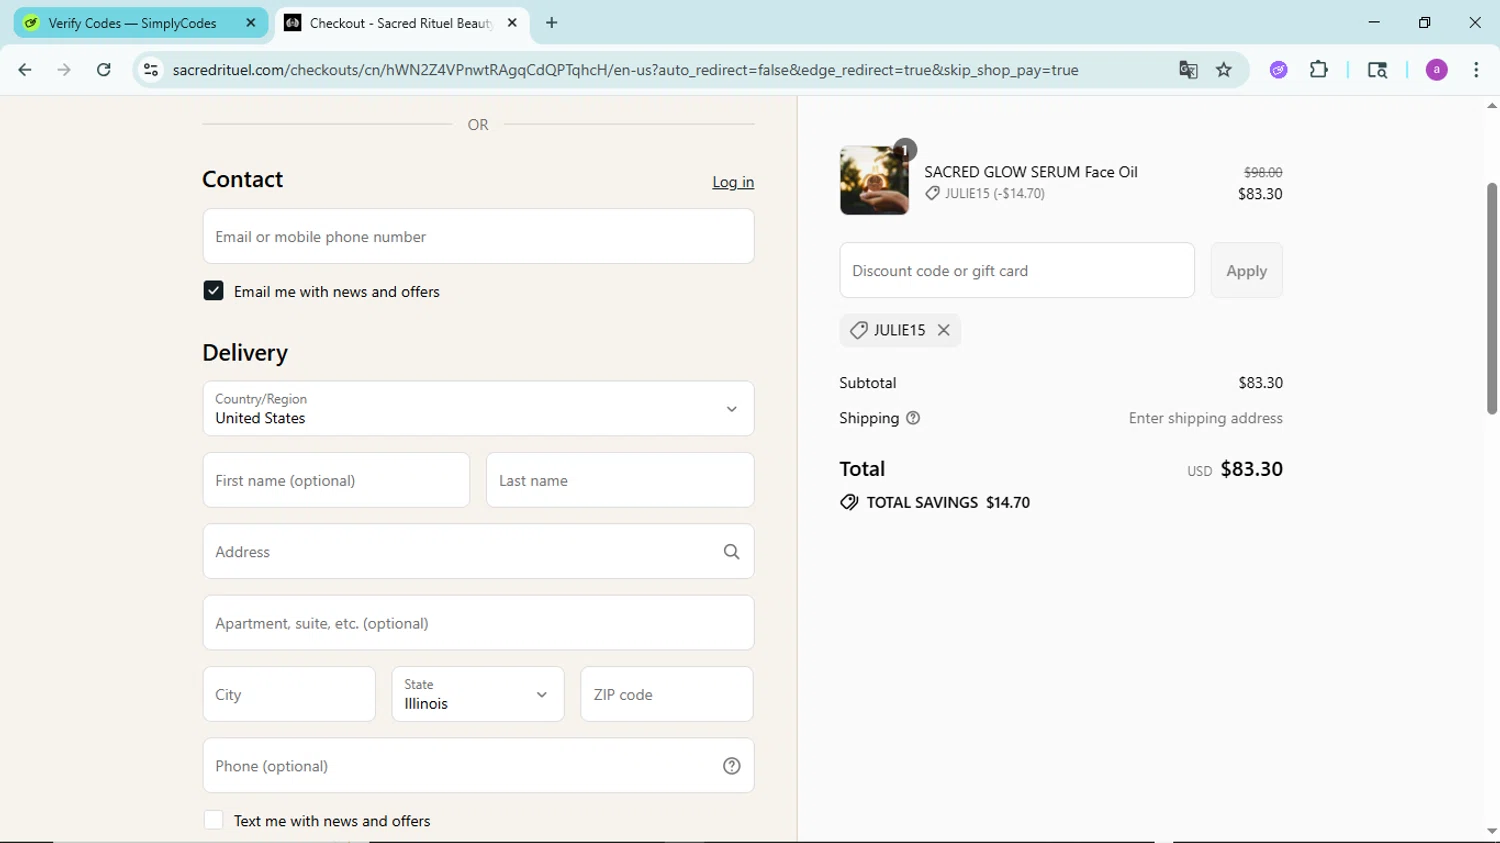The image size is (1500, 843).
Task: Uncheck Email me with news and offers
Action: (213, 291)
